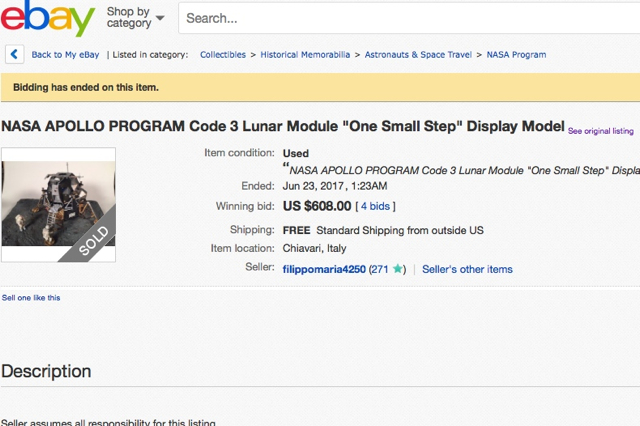Viewport: 640px width, 426px height.
Task: Click the back arrow icon
Action: coord(15,54)
